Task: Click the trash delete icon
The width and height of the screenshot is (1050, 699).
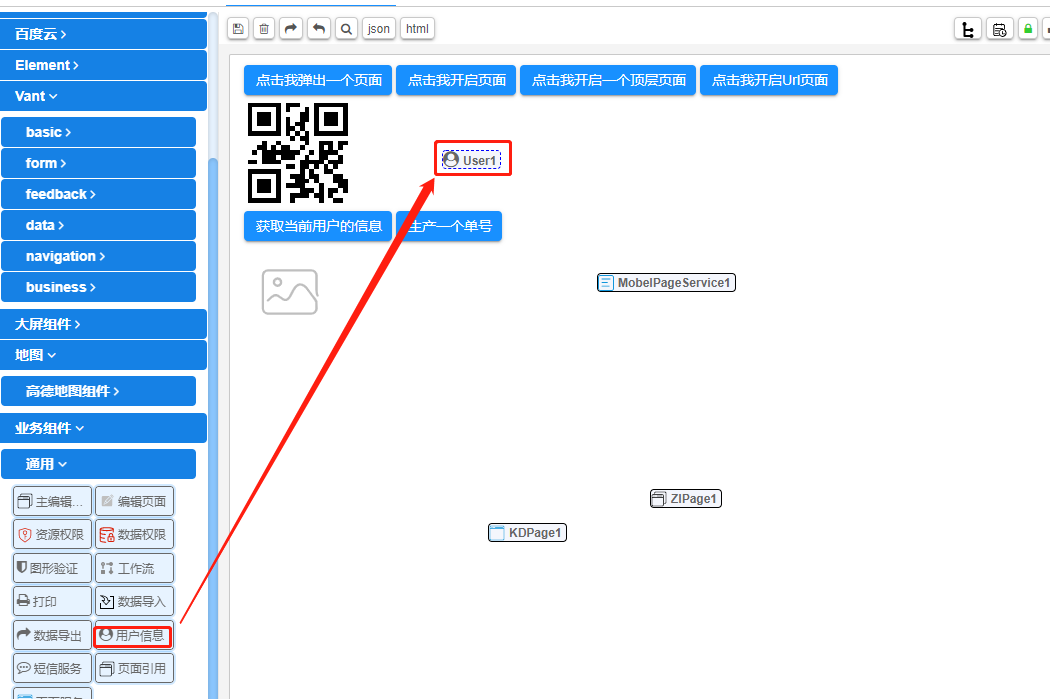Action: click(x=264, y=29)
